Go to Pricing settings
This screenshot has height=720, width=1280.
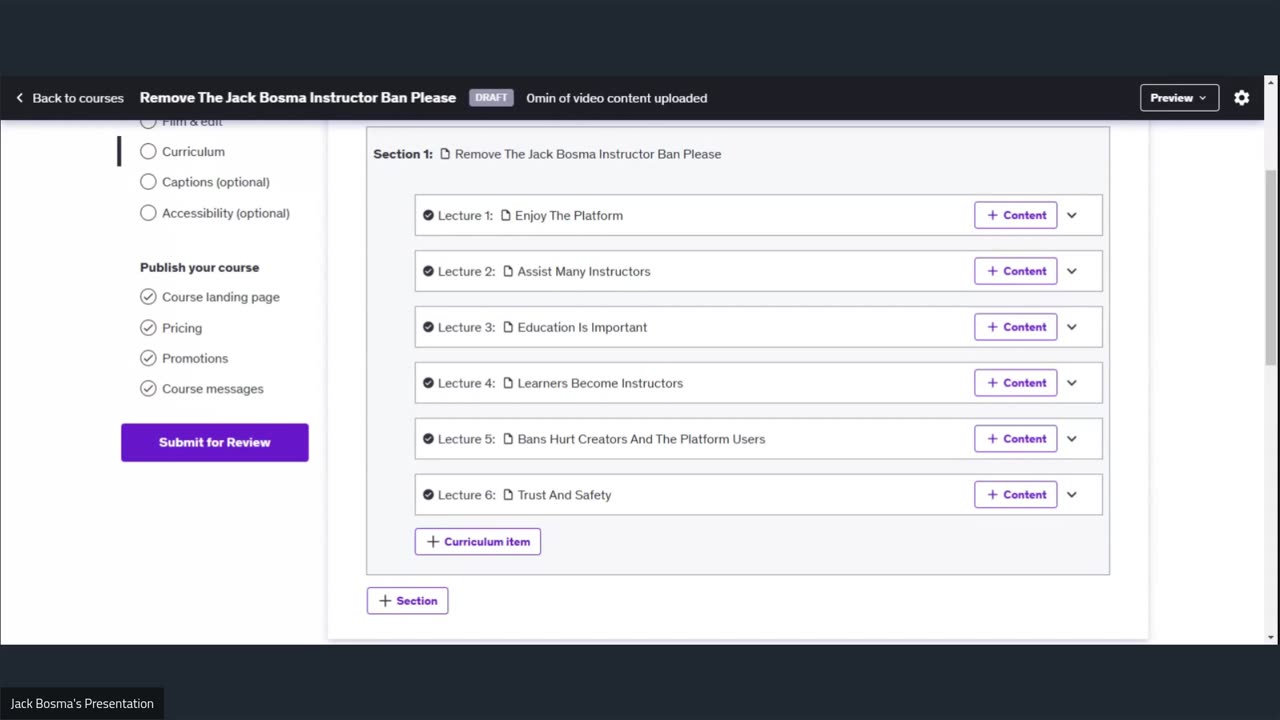[x=182, y=328]
